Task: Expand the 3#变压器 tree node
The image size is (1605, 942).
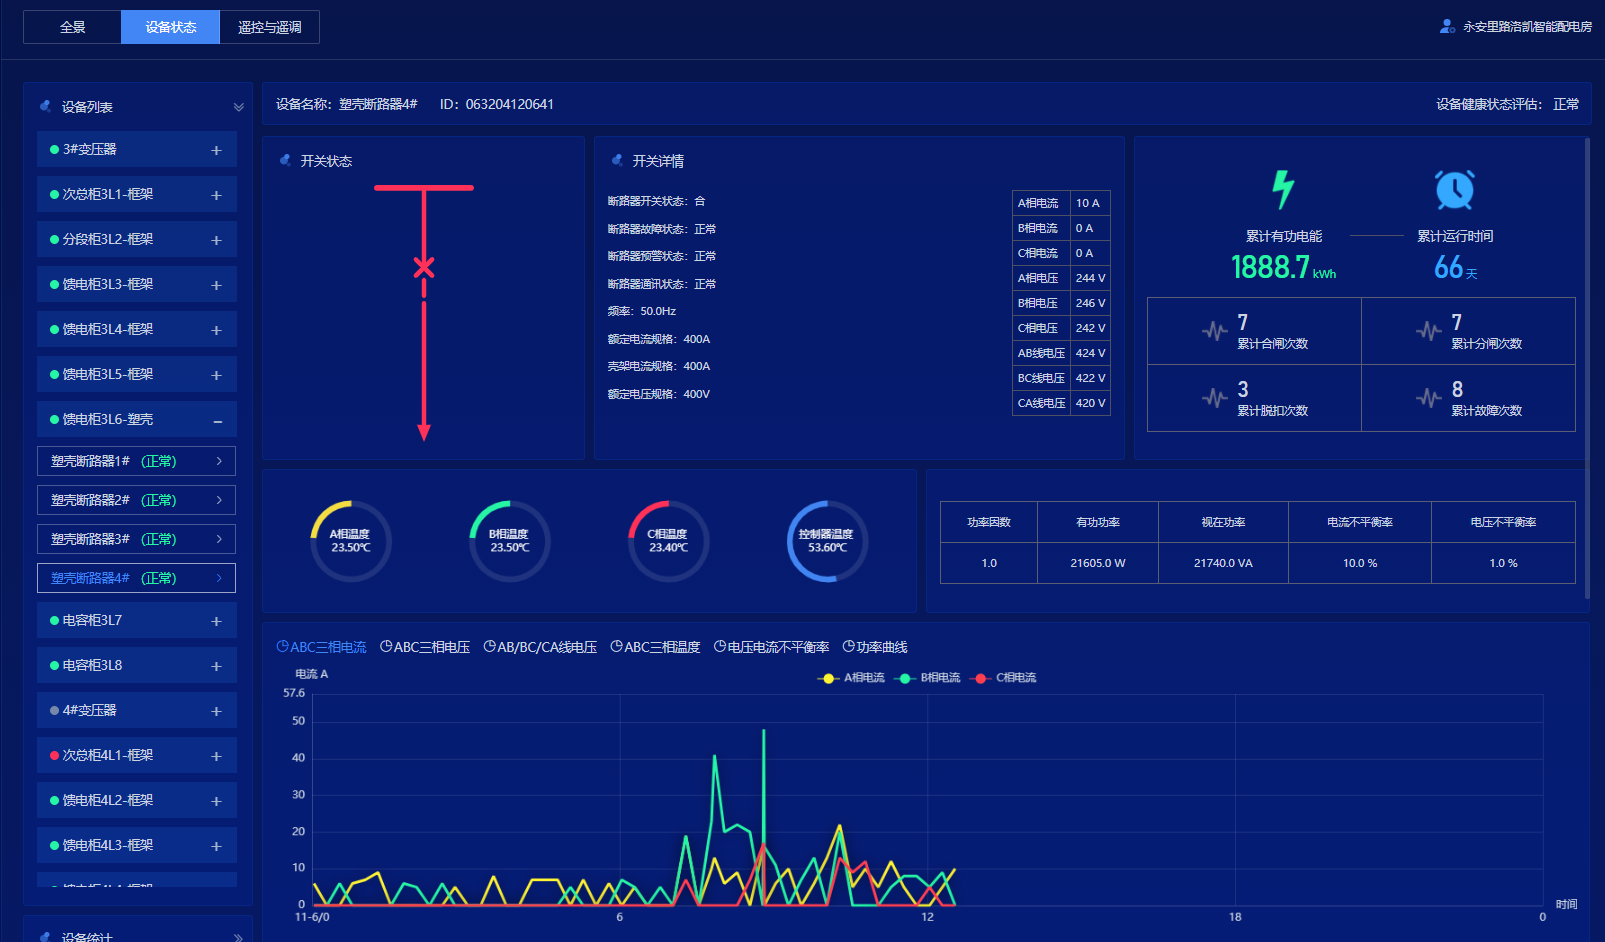Action: [216, 150]
